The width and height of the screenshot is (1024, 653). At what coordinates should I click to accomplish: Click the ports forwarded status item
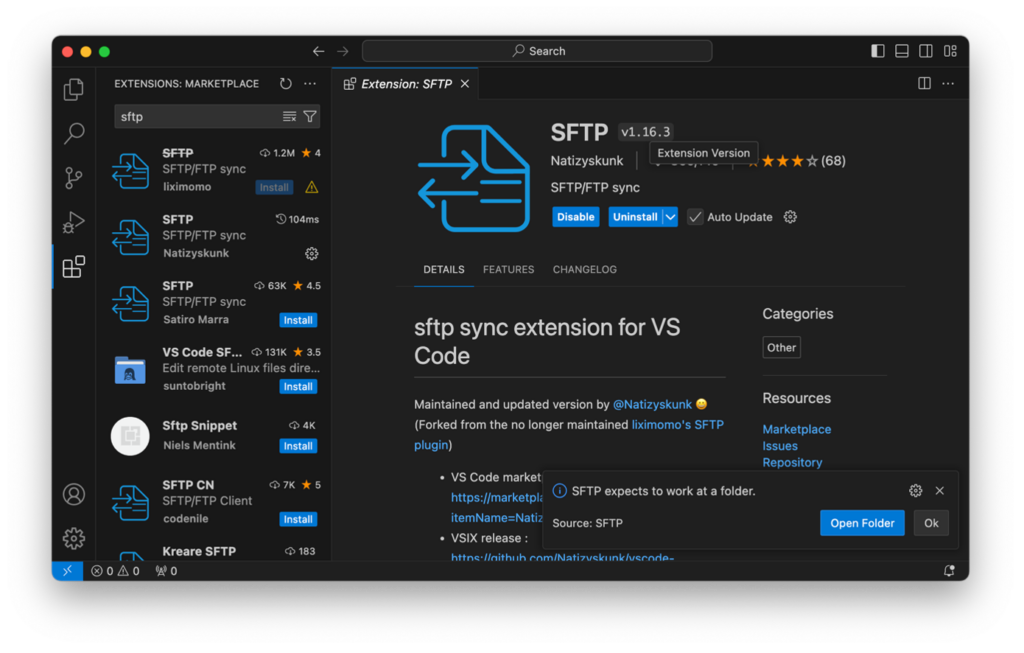(x=167, y=571)
